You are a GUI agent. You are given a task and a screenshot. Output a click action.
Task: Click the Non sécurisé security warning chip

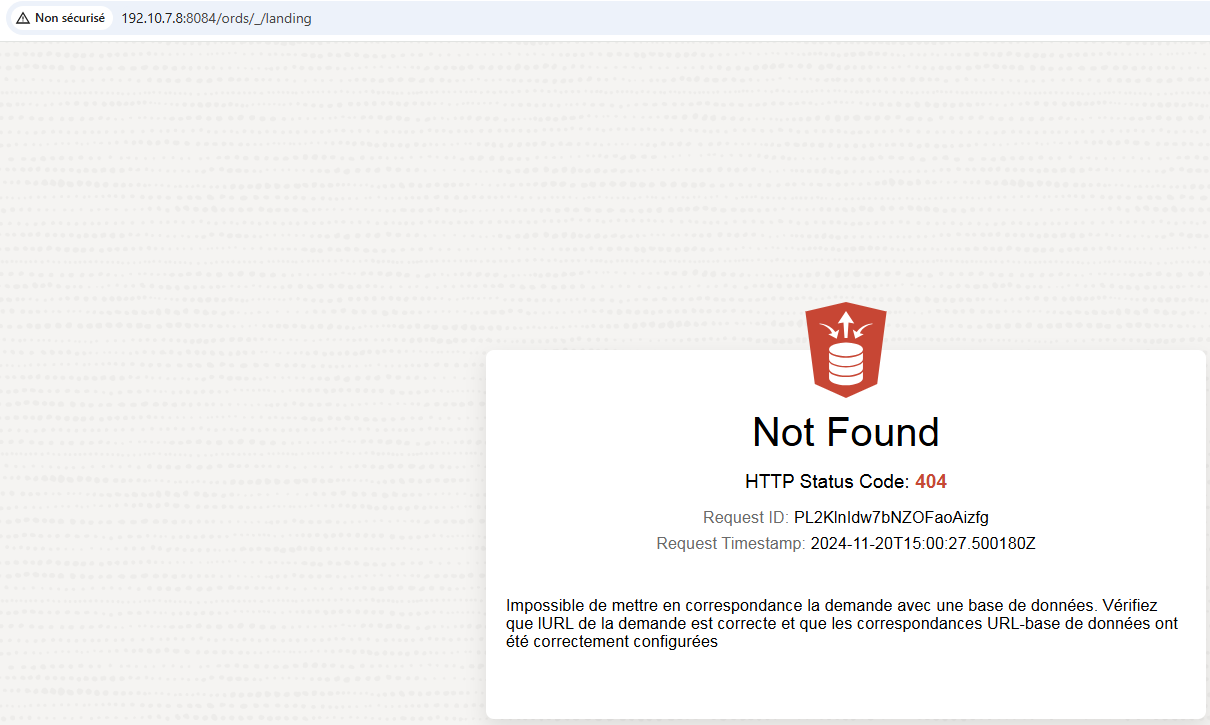tap(60, 18)
